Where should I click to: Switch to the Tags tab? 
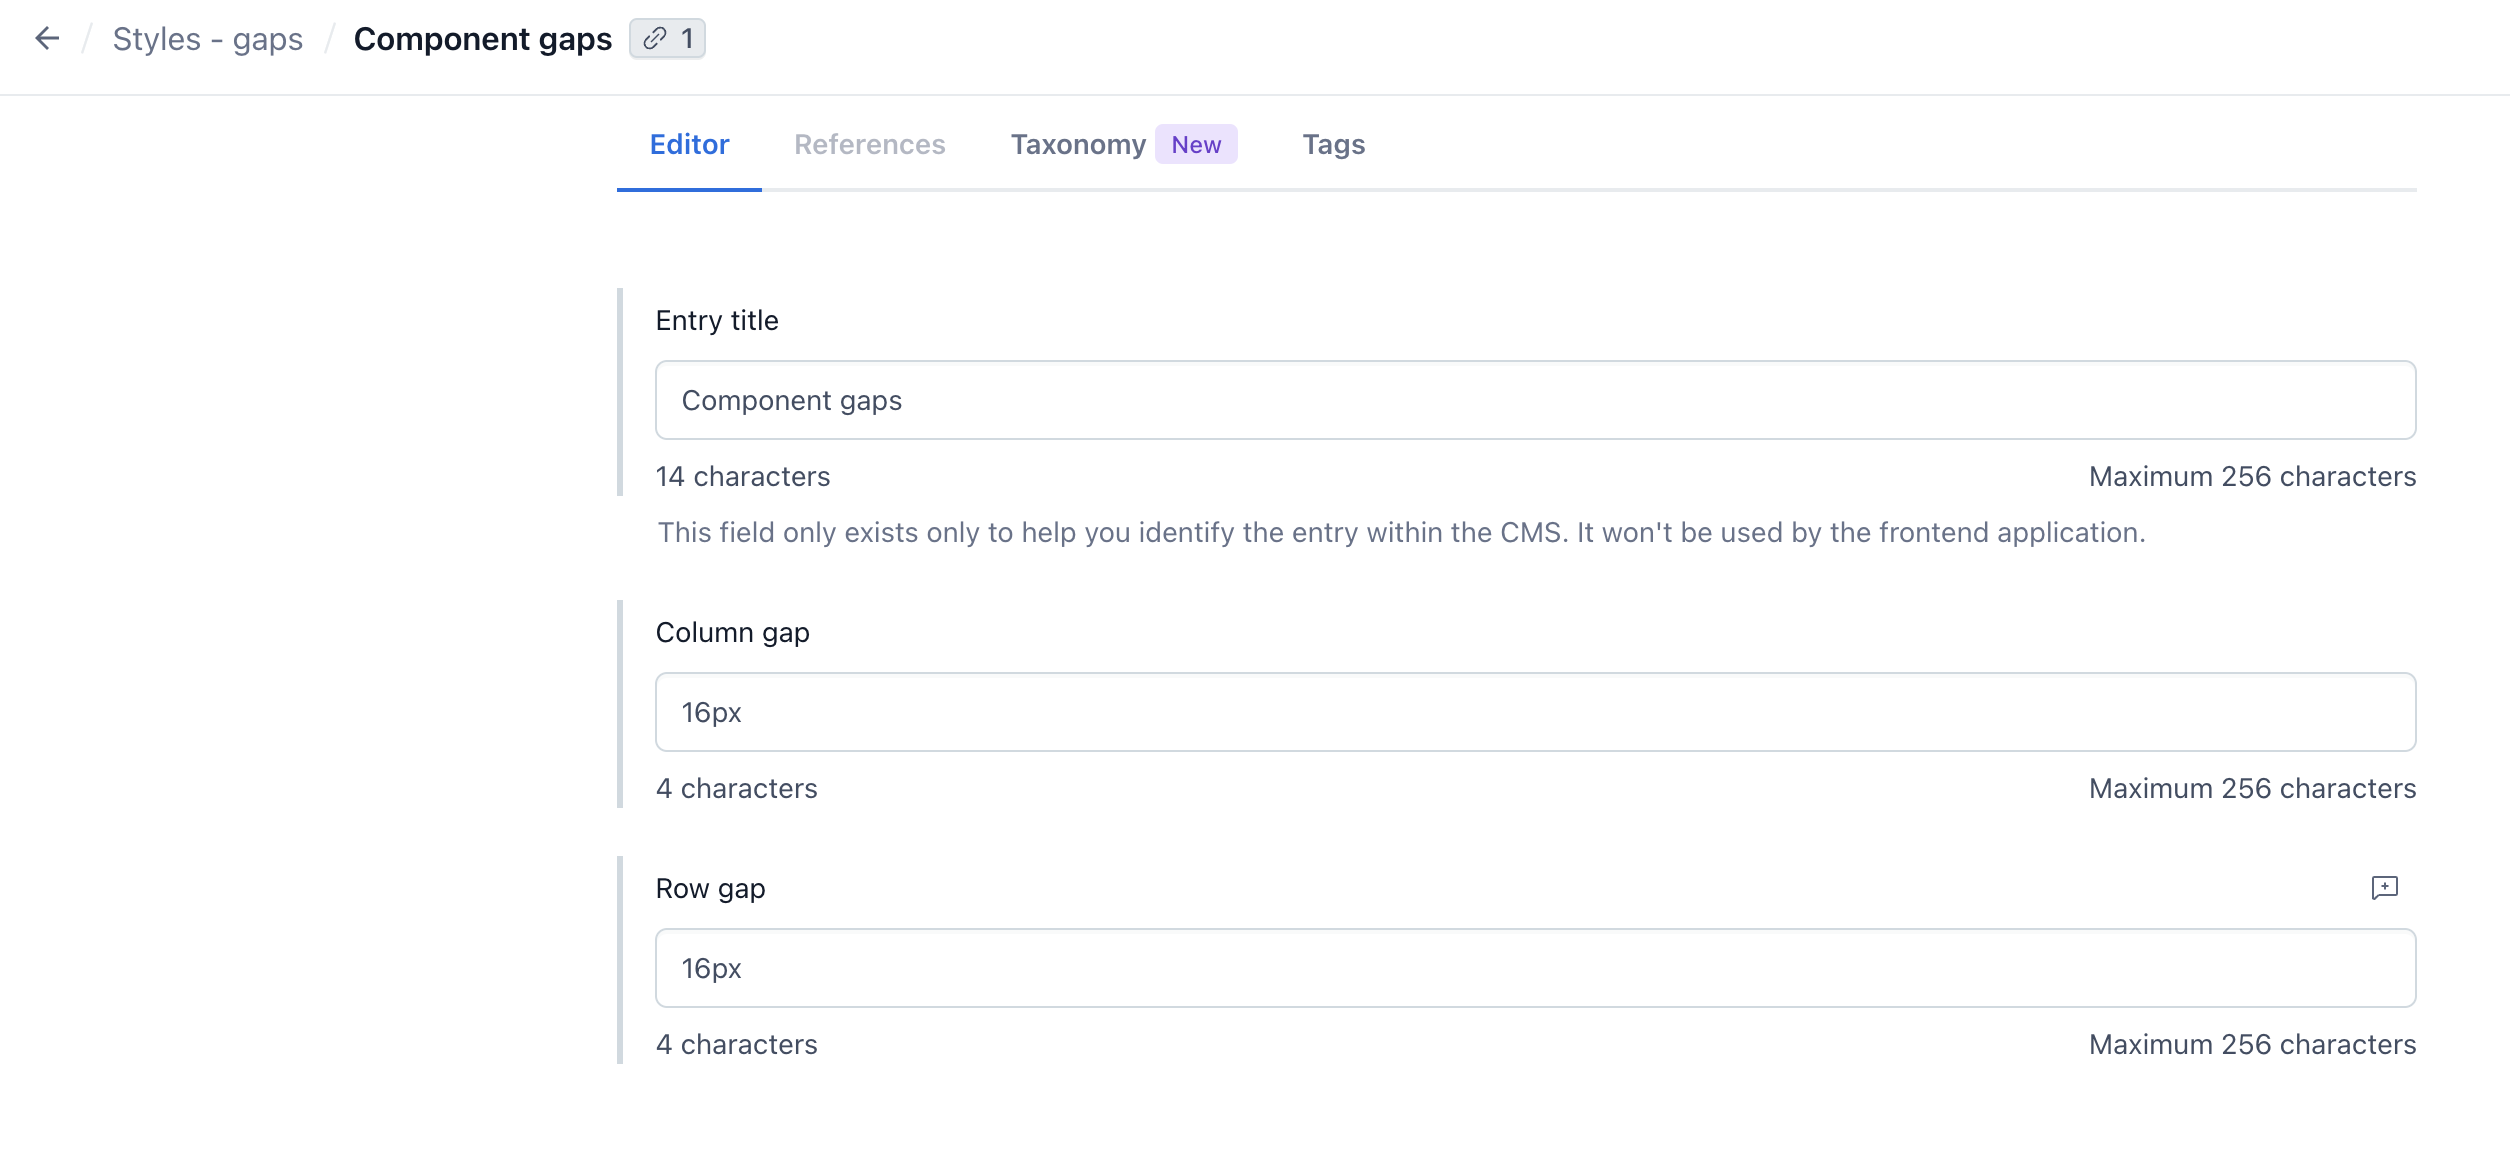pyautogui.click(x=1334, y=144)
